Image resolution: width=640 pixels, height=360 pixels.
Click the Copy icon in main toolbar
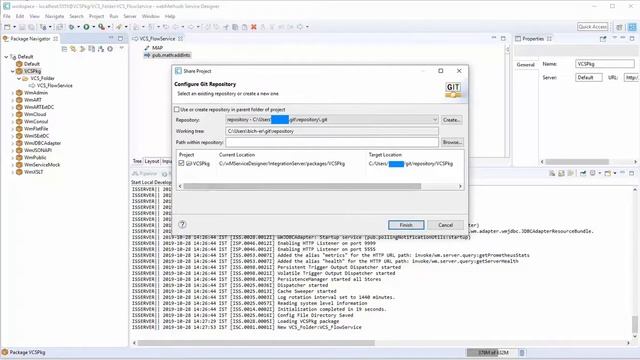[235, 27]
